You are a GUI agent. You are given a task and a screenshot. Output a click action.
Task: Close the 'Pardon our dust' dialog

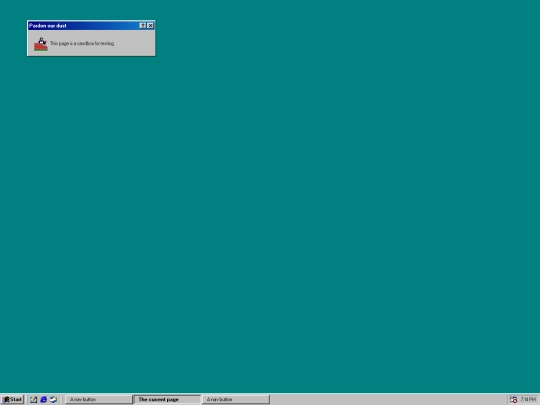(x=150, y=25)
